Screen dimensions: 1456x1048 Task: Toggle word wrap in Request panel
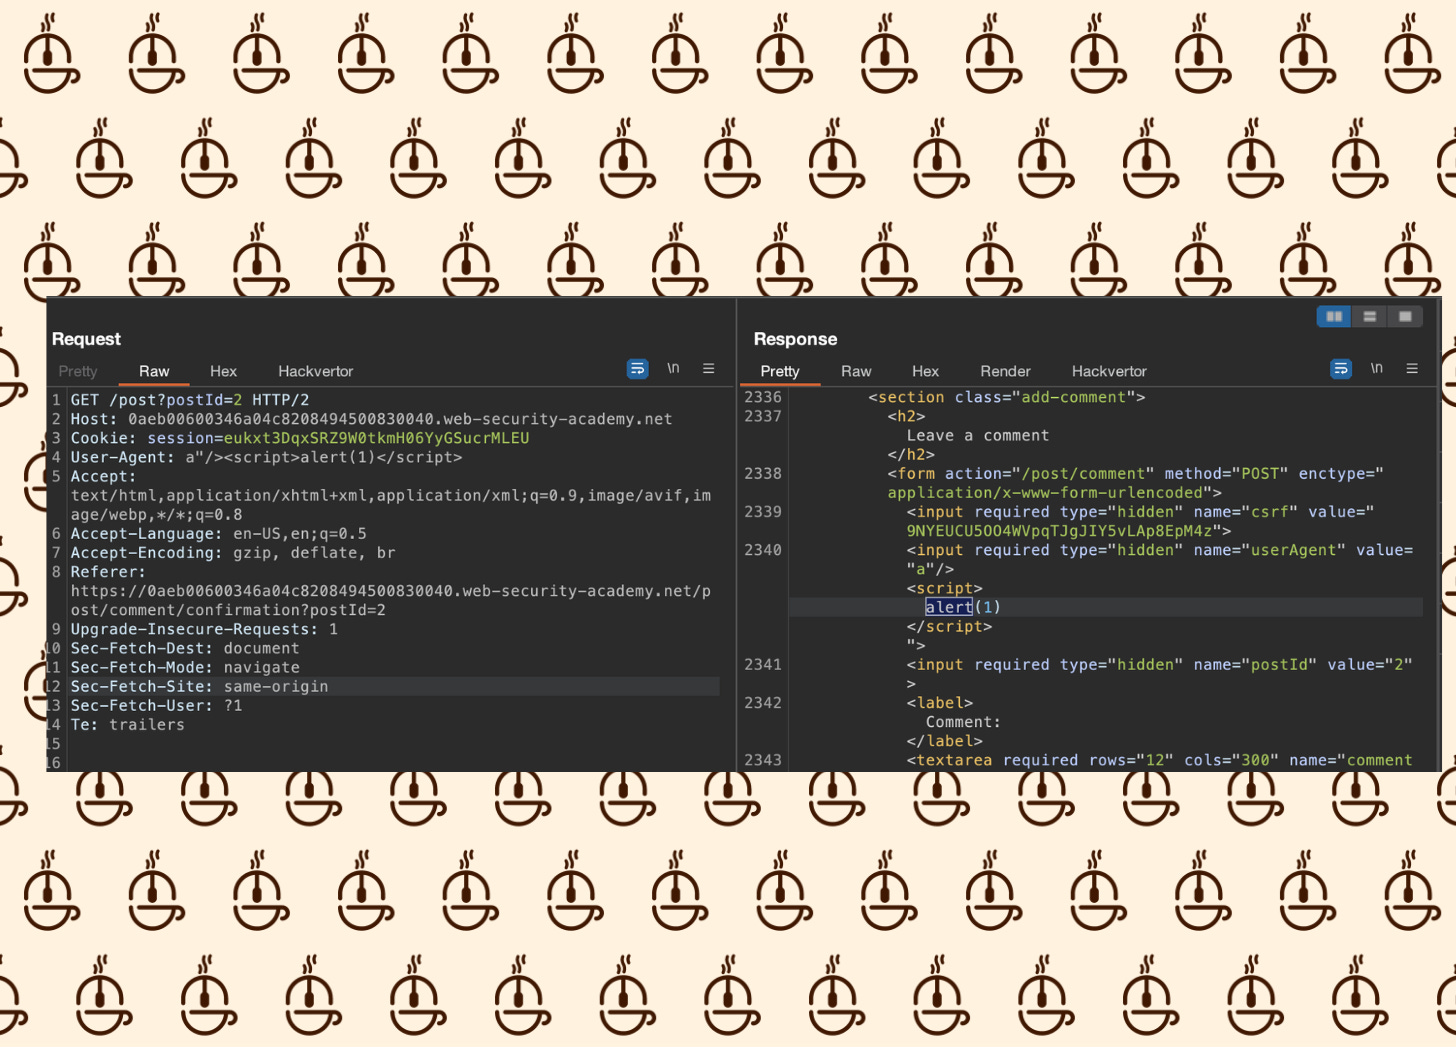pyautogui.click(x=637, y=369)
